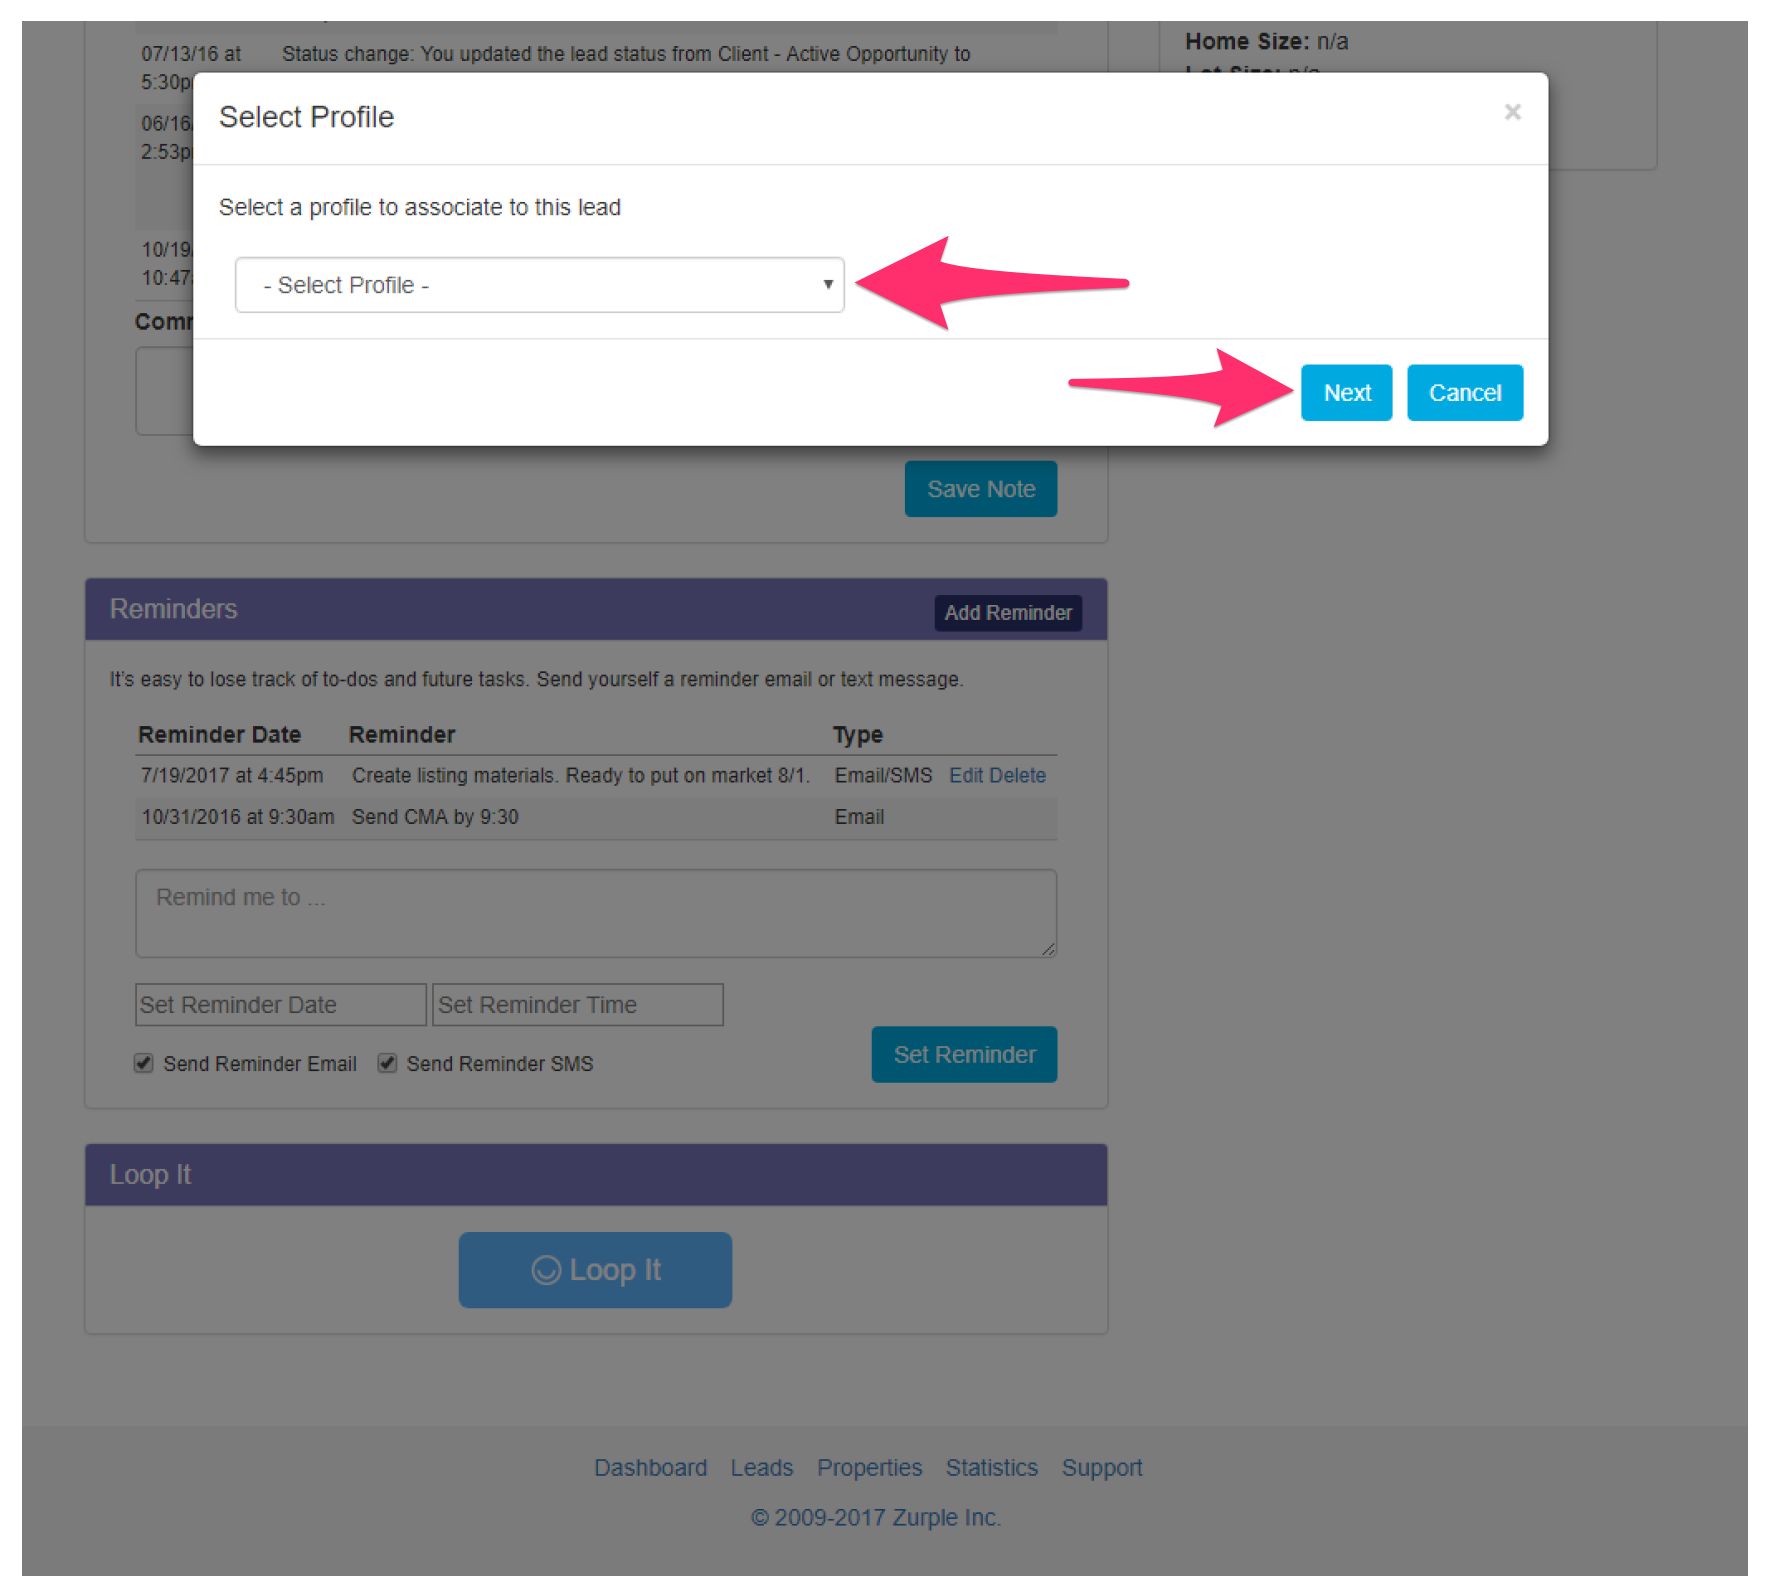This screenshot has width=1770, height=1596.
Task: Click the Save Note button
Action: click(979, 488)
